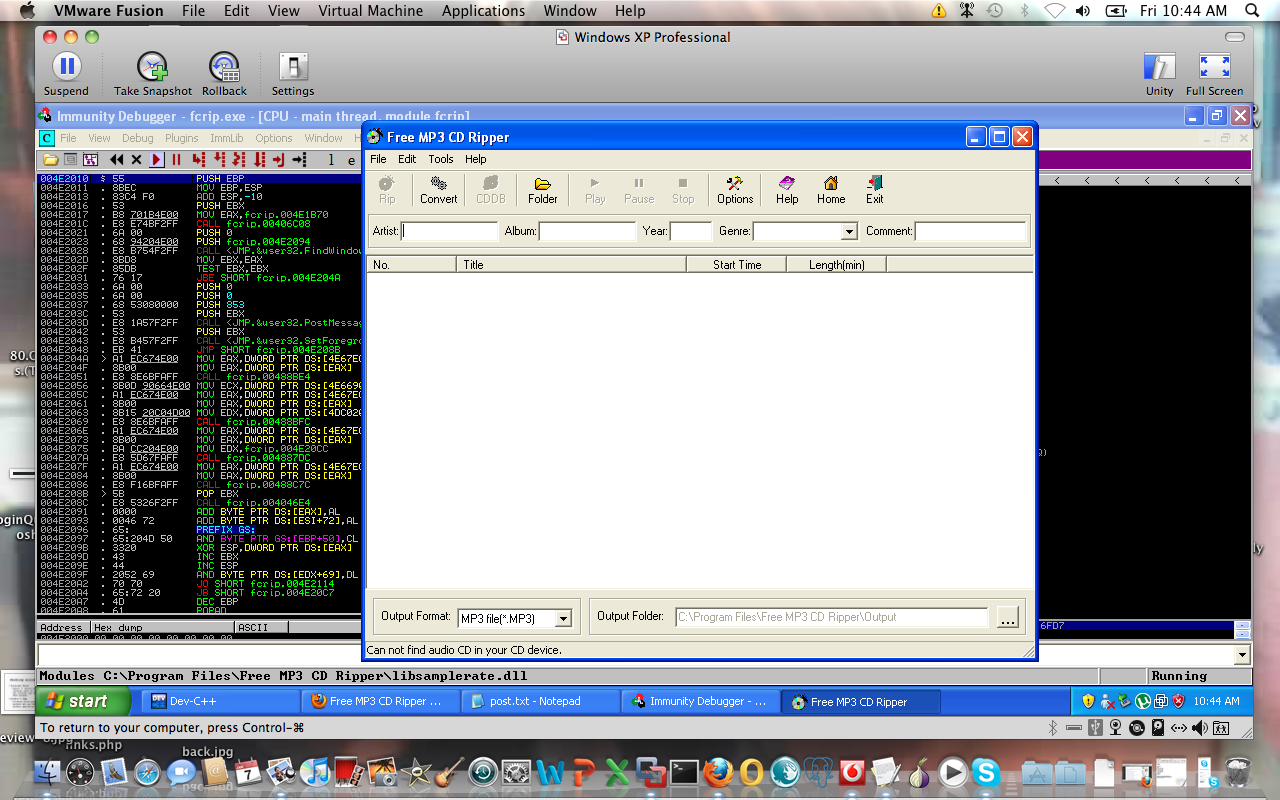1280x800 pixels.
Task: Switch to Dev-C++ taskbar item
Action: 220,701
